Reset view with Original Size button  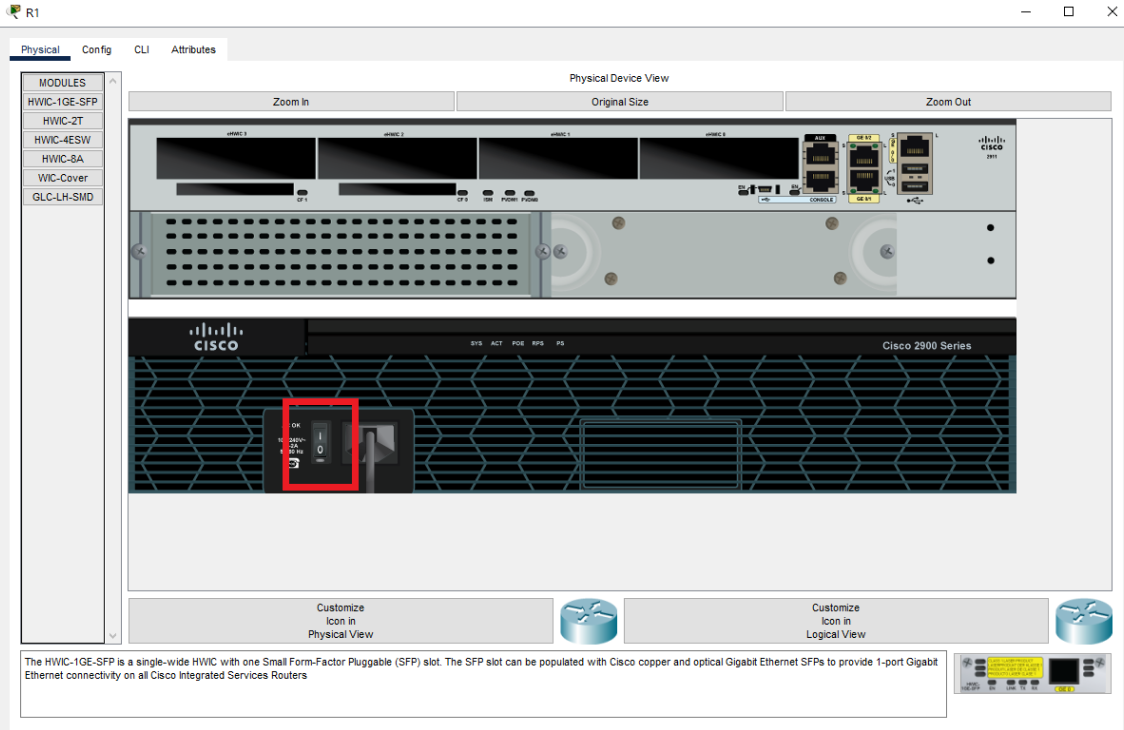(x=620, y=102)
